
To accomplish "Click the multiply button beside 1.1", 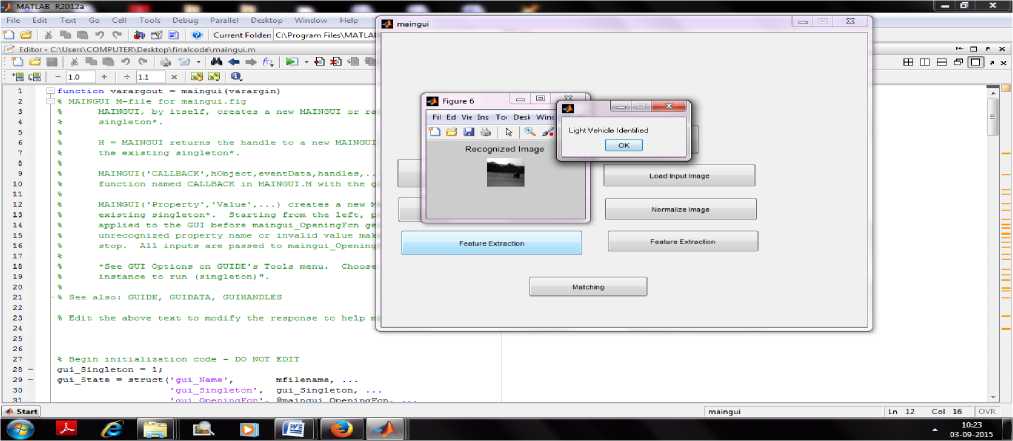I will 174,77.
